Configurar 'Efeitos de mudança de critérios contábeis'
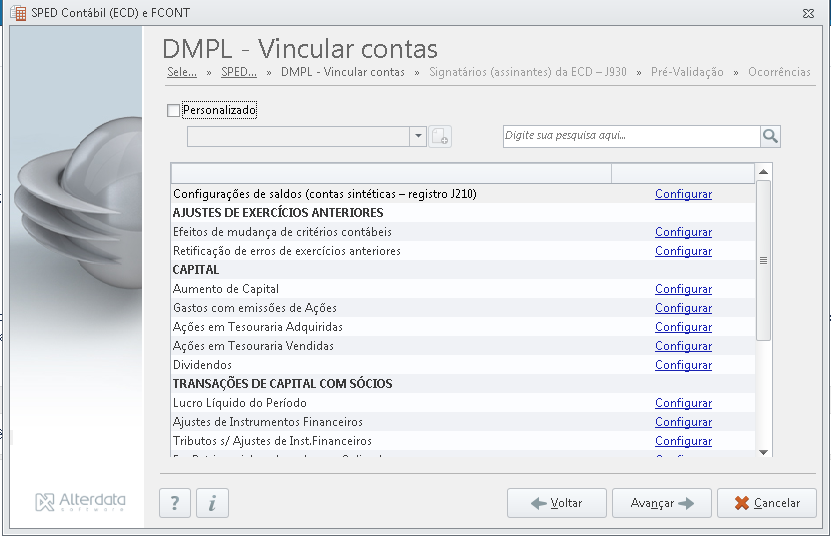831x536 pixels. 683,232
